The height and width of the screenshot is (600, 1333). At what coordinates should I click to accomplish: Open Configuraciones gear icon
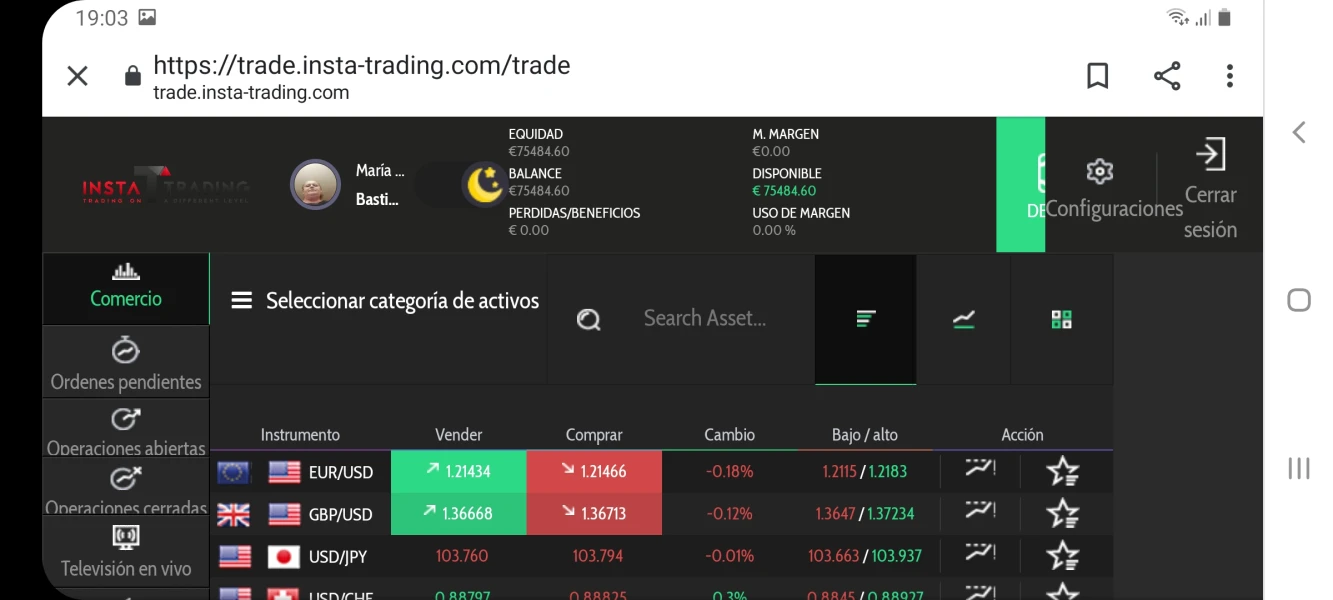click(x=1099, y=172)
